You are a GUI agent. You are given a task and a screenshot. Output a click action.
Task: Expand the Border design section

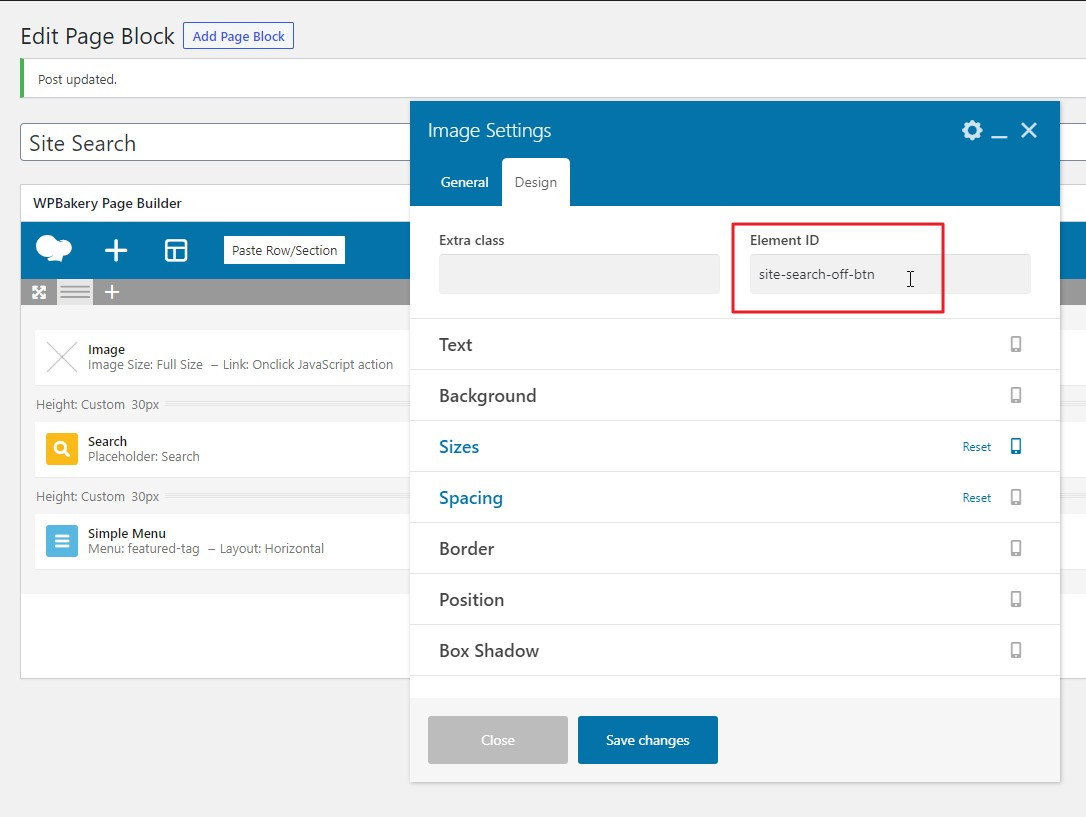735,548
